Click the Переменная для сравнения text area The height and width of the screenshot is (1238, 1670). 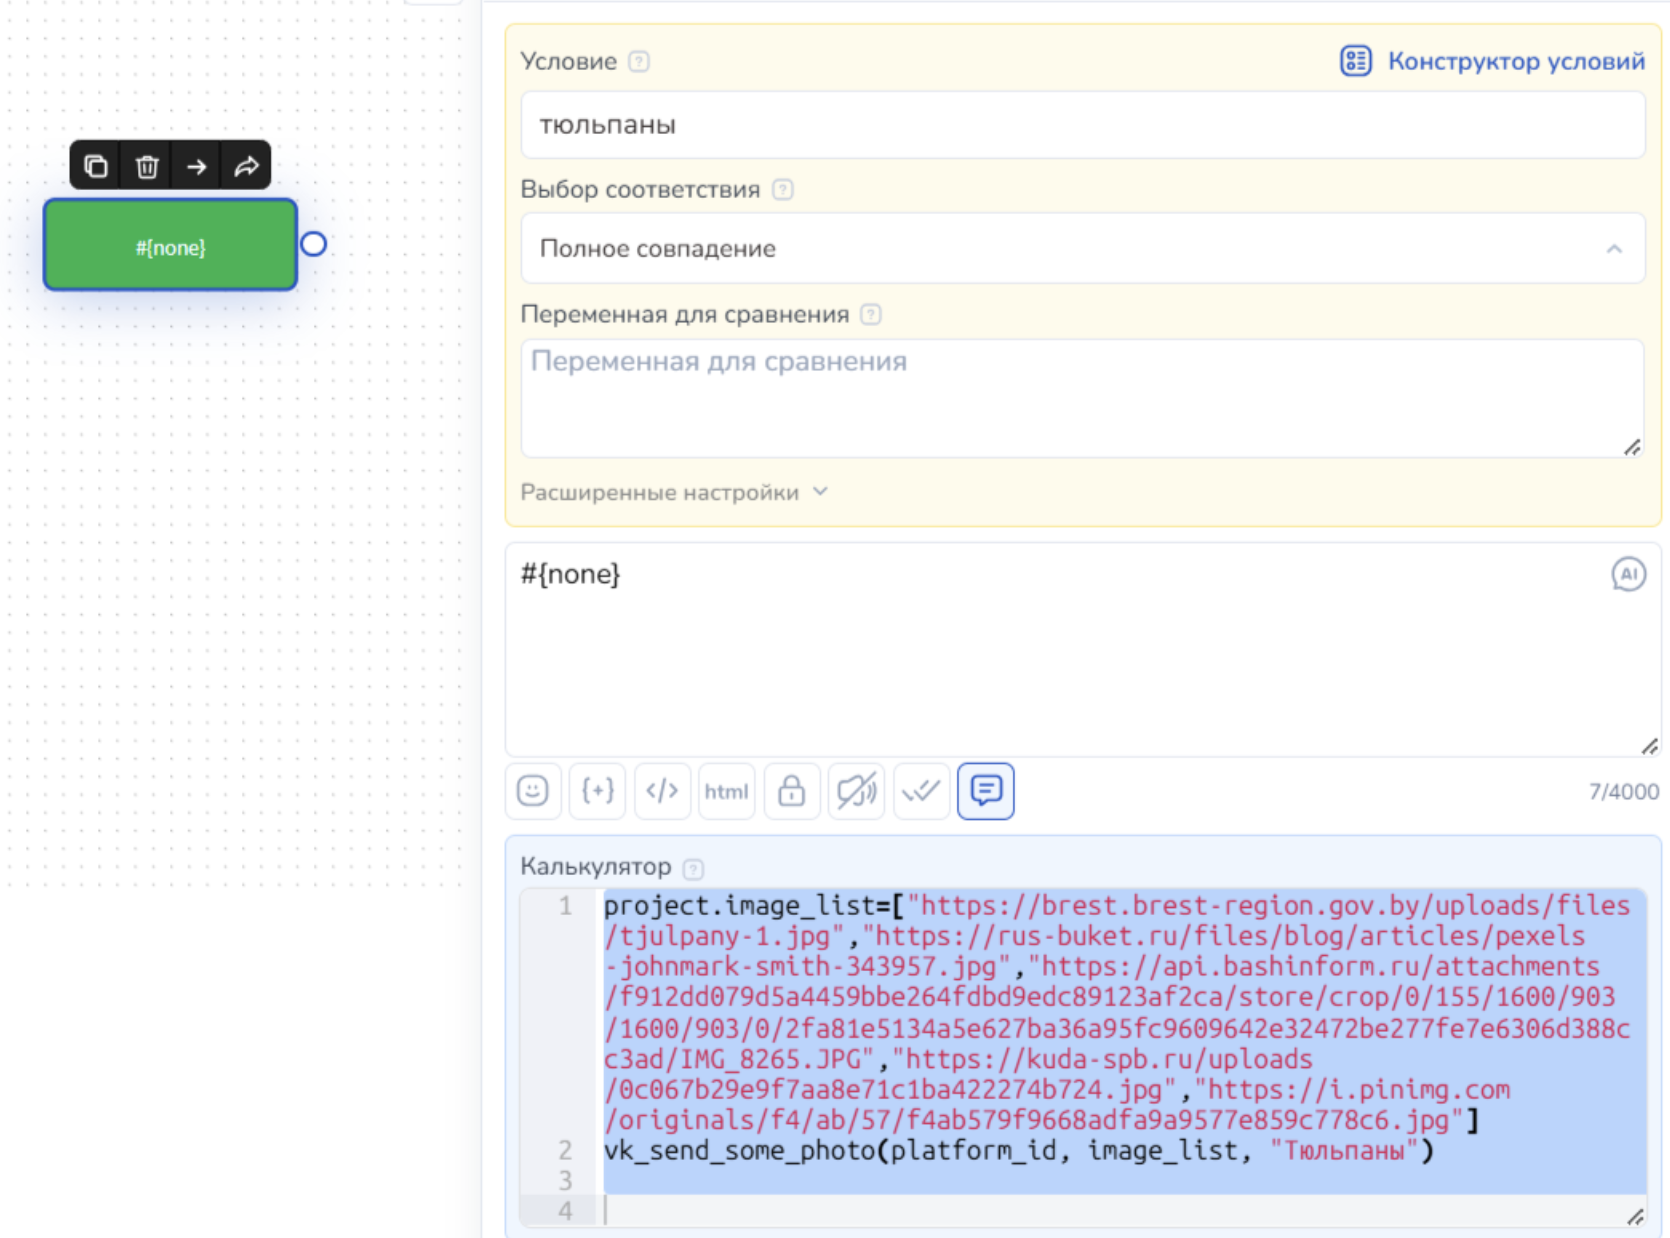click(1082, 398)
